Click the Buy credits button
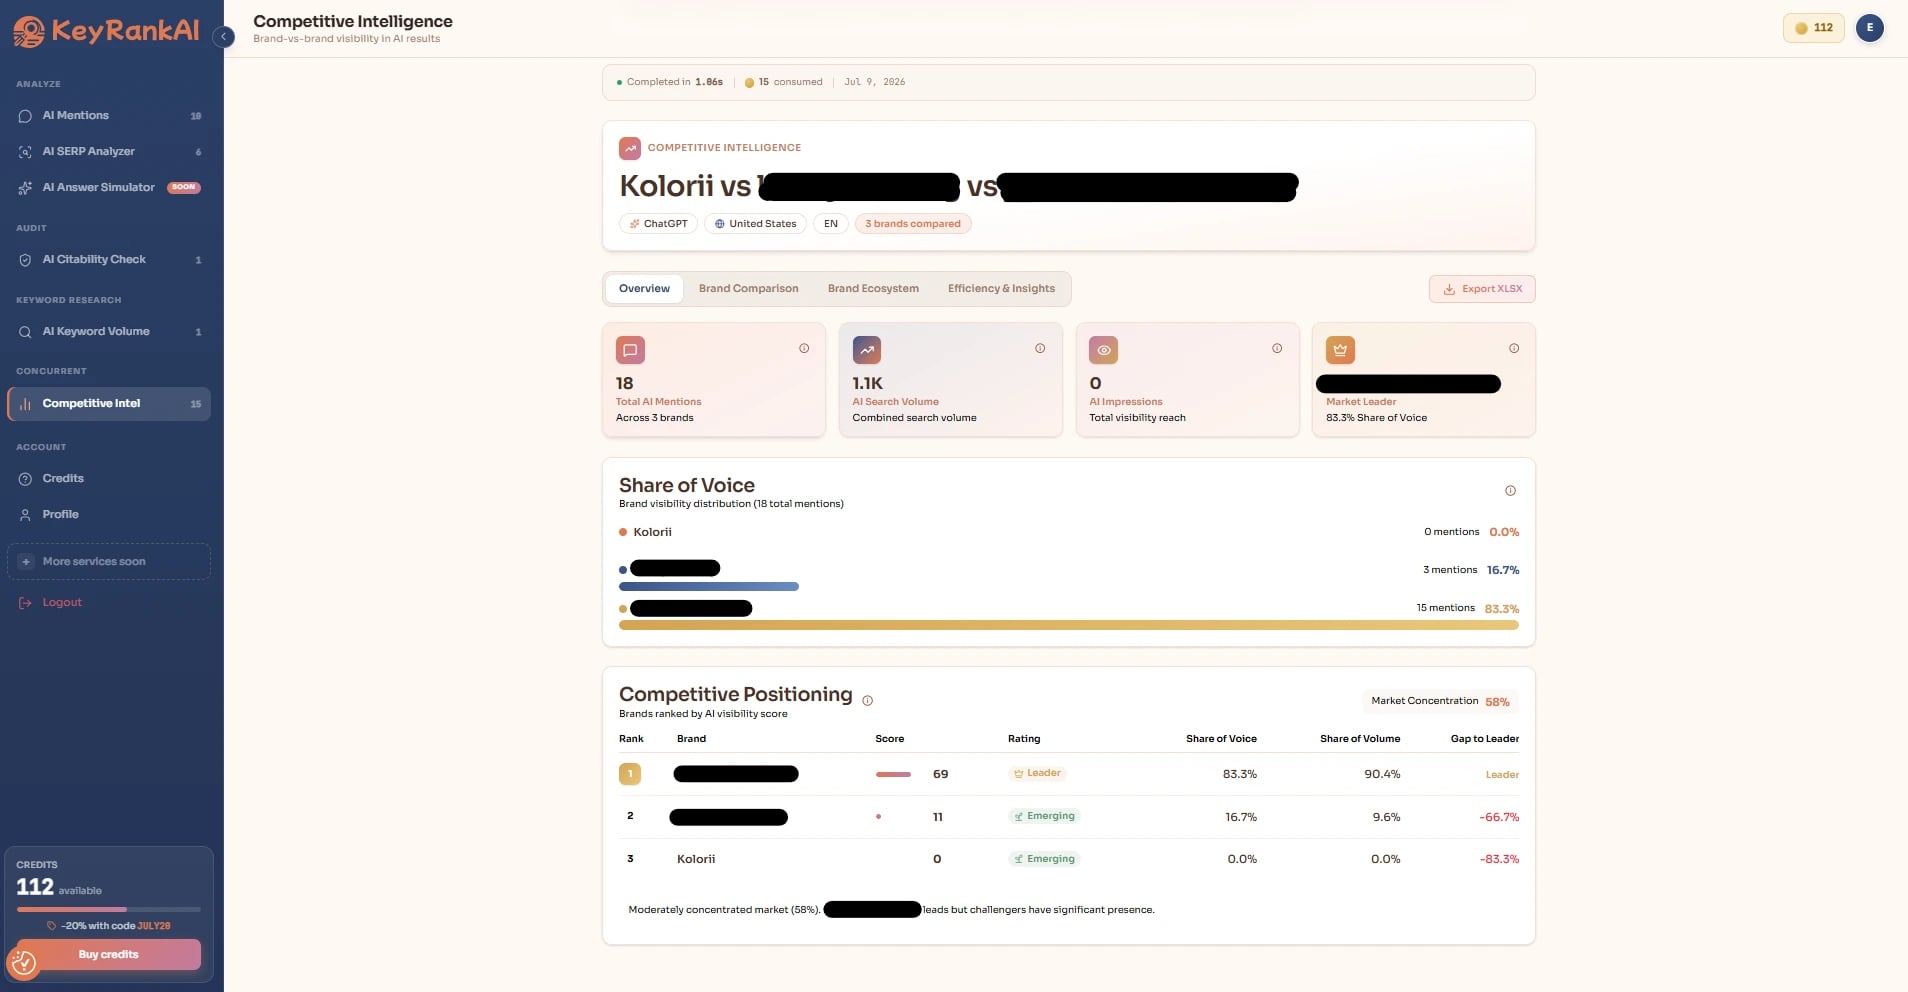Viewport: 1908px width, 992px height. point(108,955)
